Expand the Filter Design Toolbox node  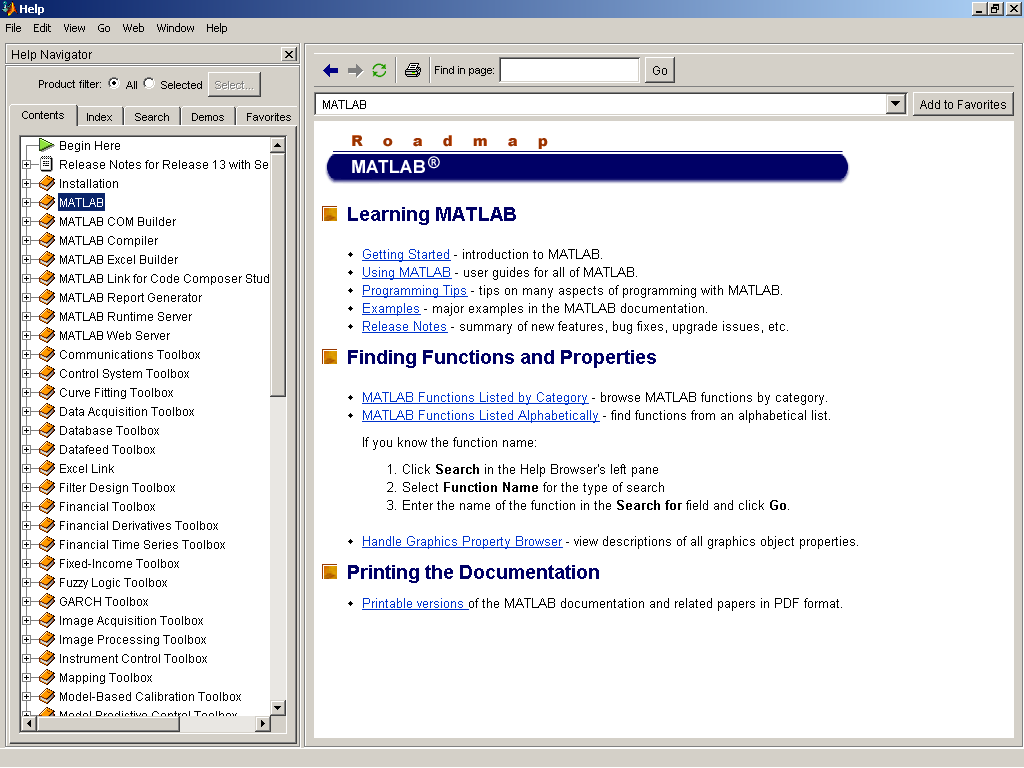click(x=27, y=487)
